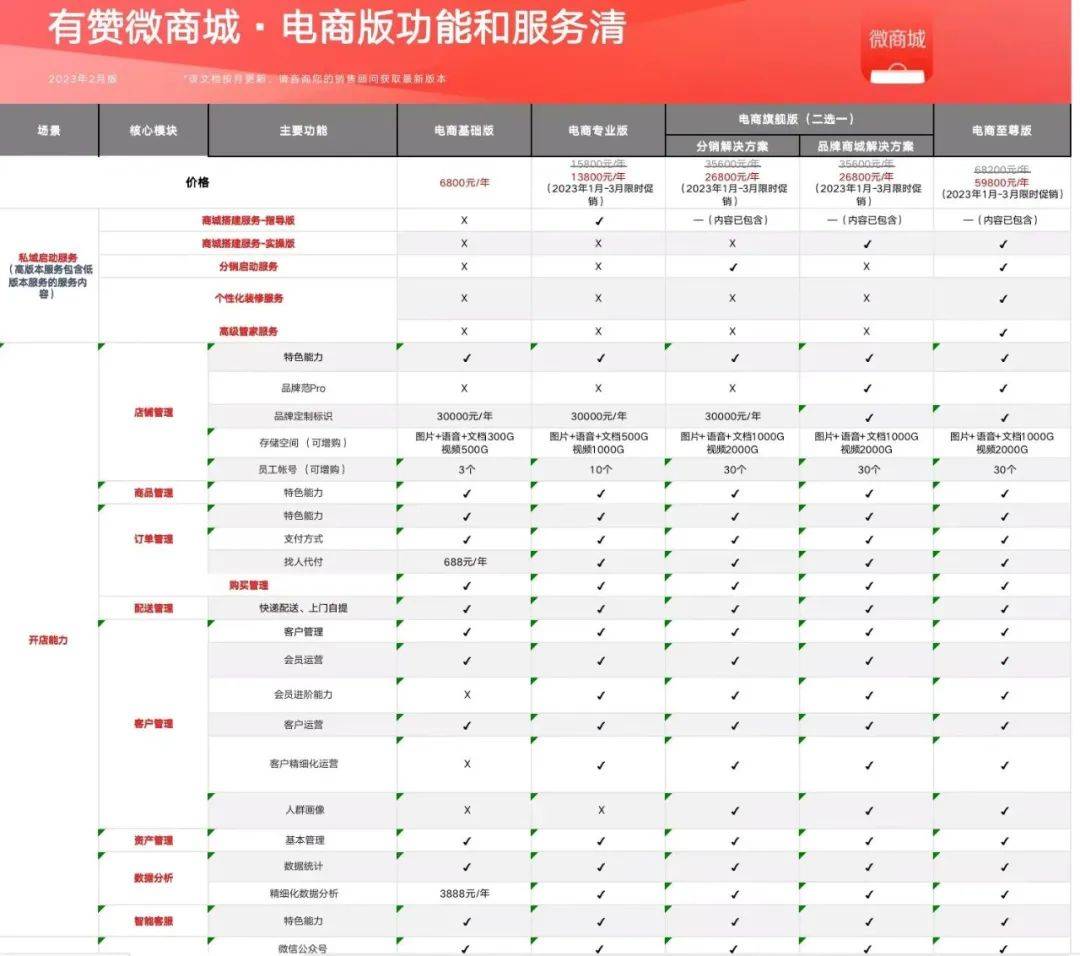Click the 客户运营 feature label

pos(303,725)
